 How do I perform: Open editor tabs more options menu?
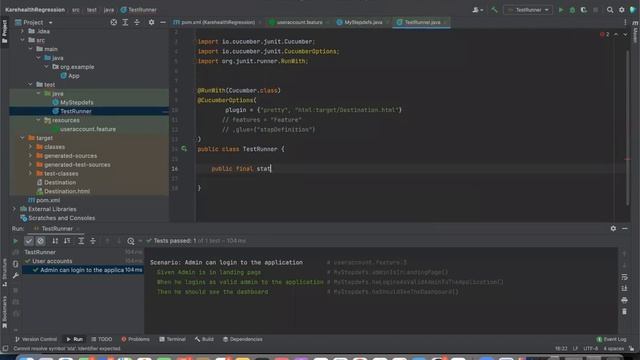pos(625,22)
